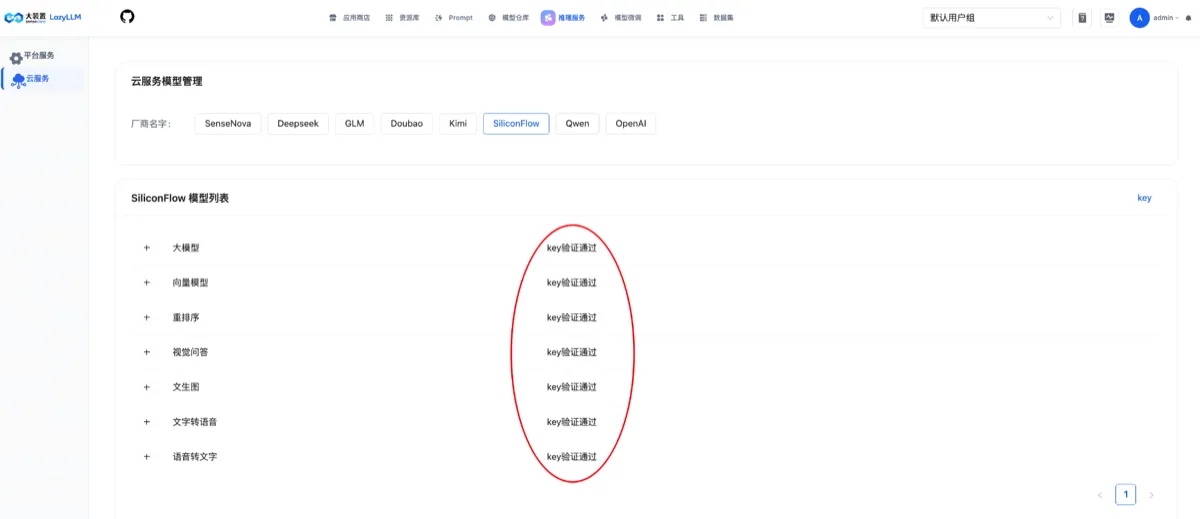Click the next page arrow
Image resolution: width=1200 pixels, height=519 pixels.
pos(1151,495)
